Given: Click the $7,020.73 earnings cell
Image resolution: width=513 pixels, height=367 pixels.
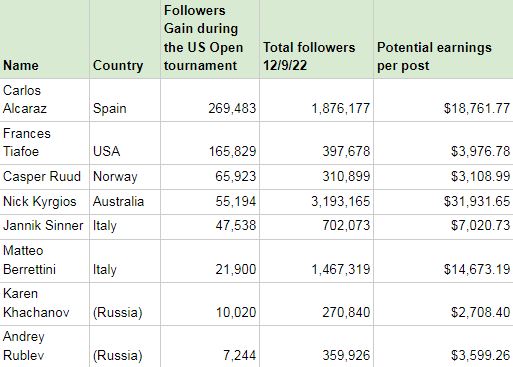Looking at the screenshot, I should (443, 227).
